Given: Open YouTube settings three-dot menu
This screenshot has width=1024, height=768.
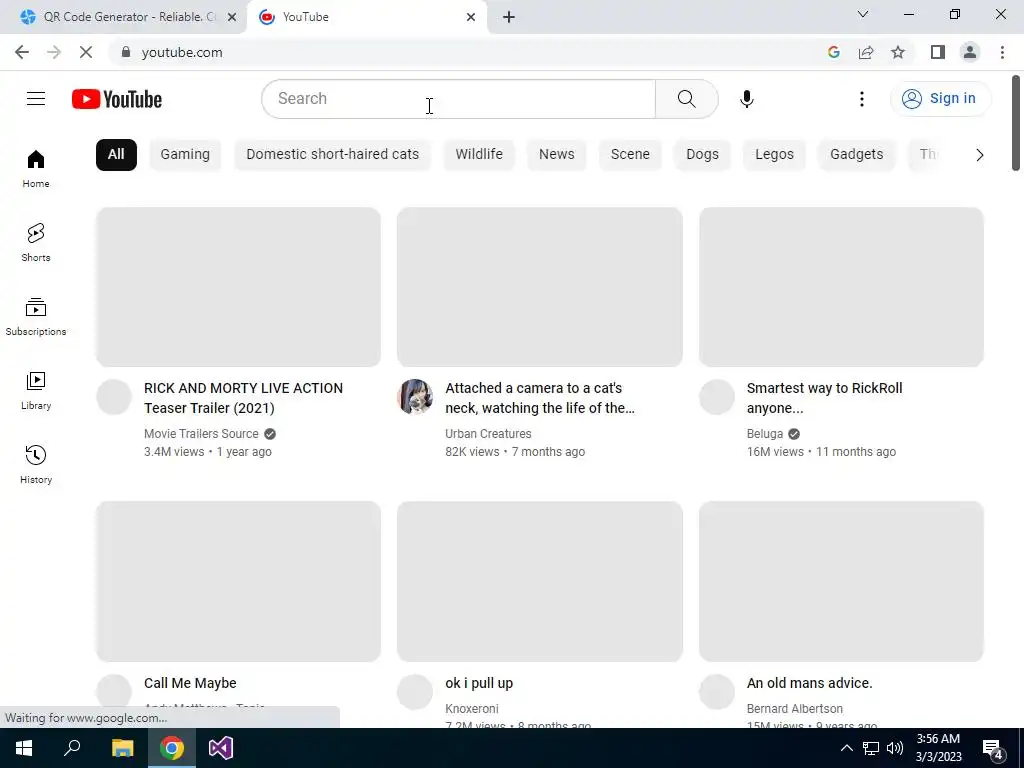Looking at the screenshot, I should [861, 99].
